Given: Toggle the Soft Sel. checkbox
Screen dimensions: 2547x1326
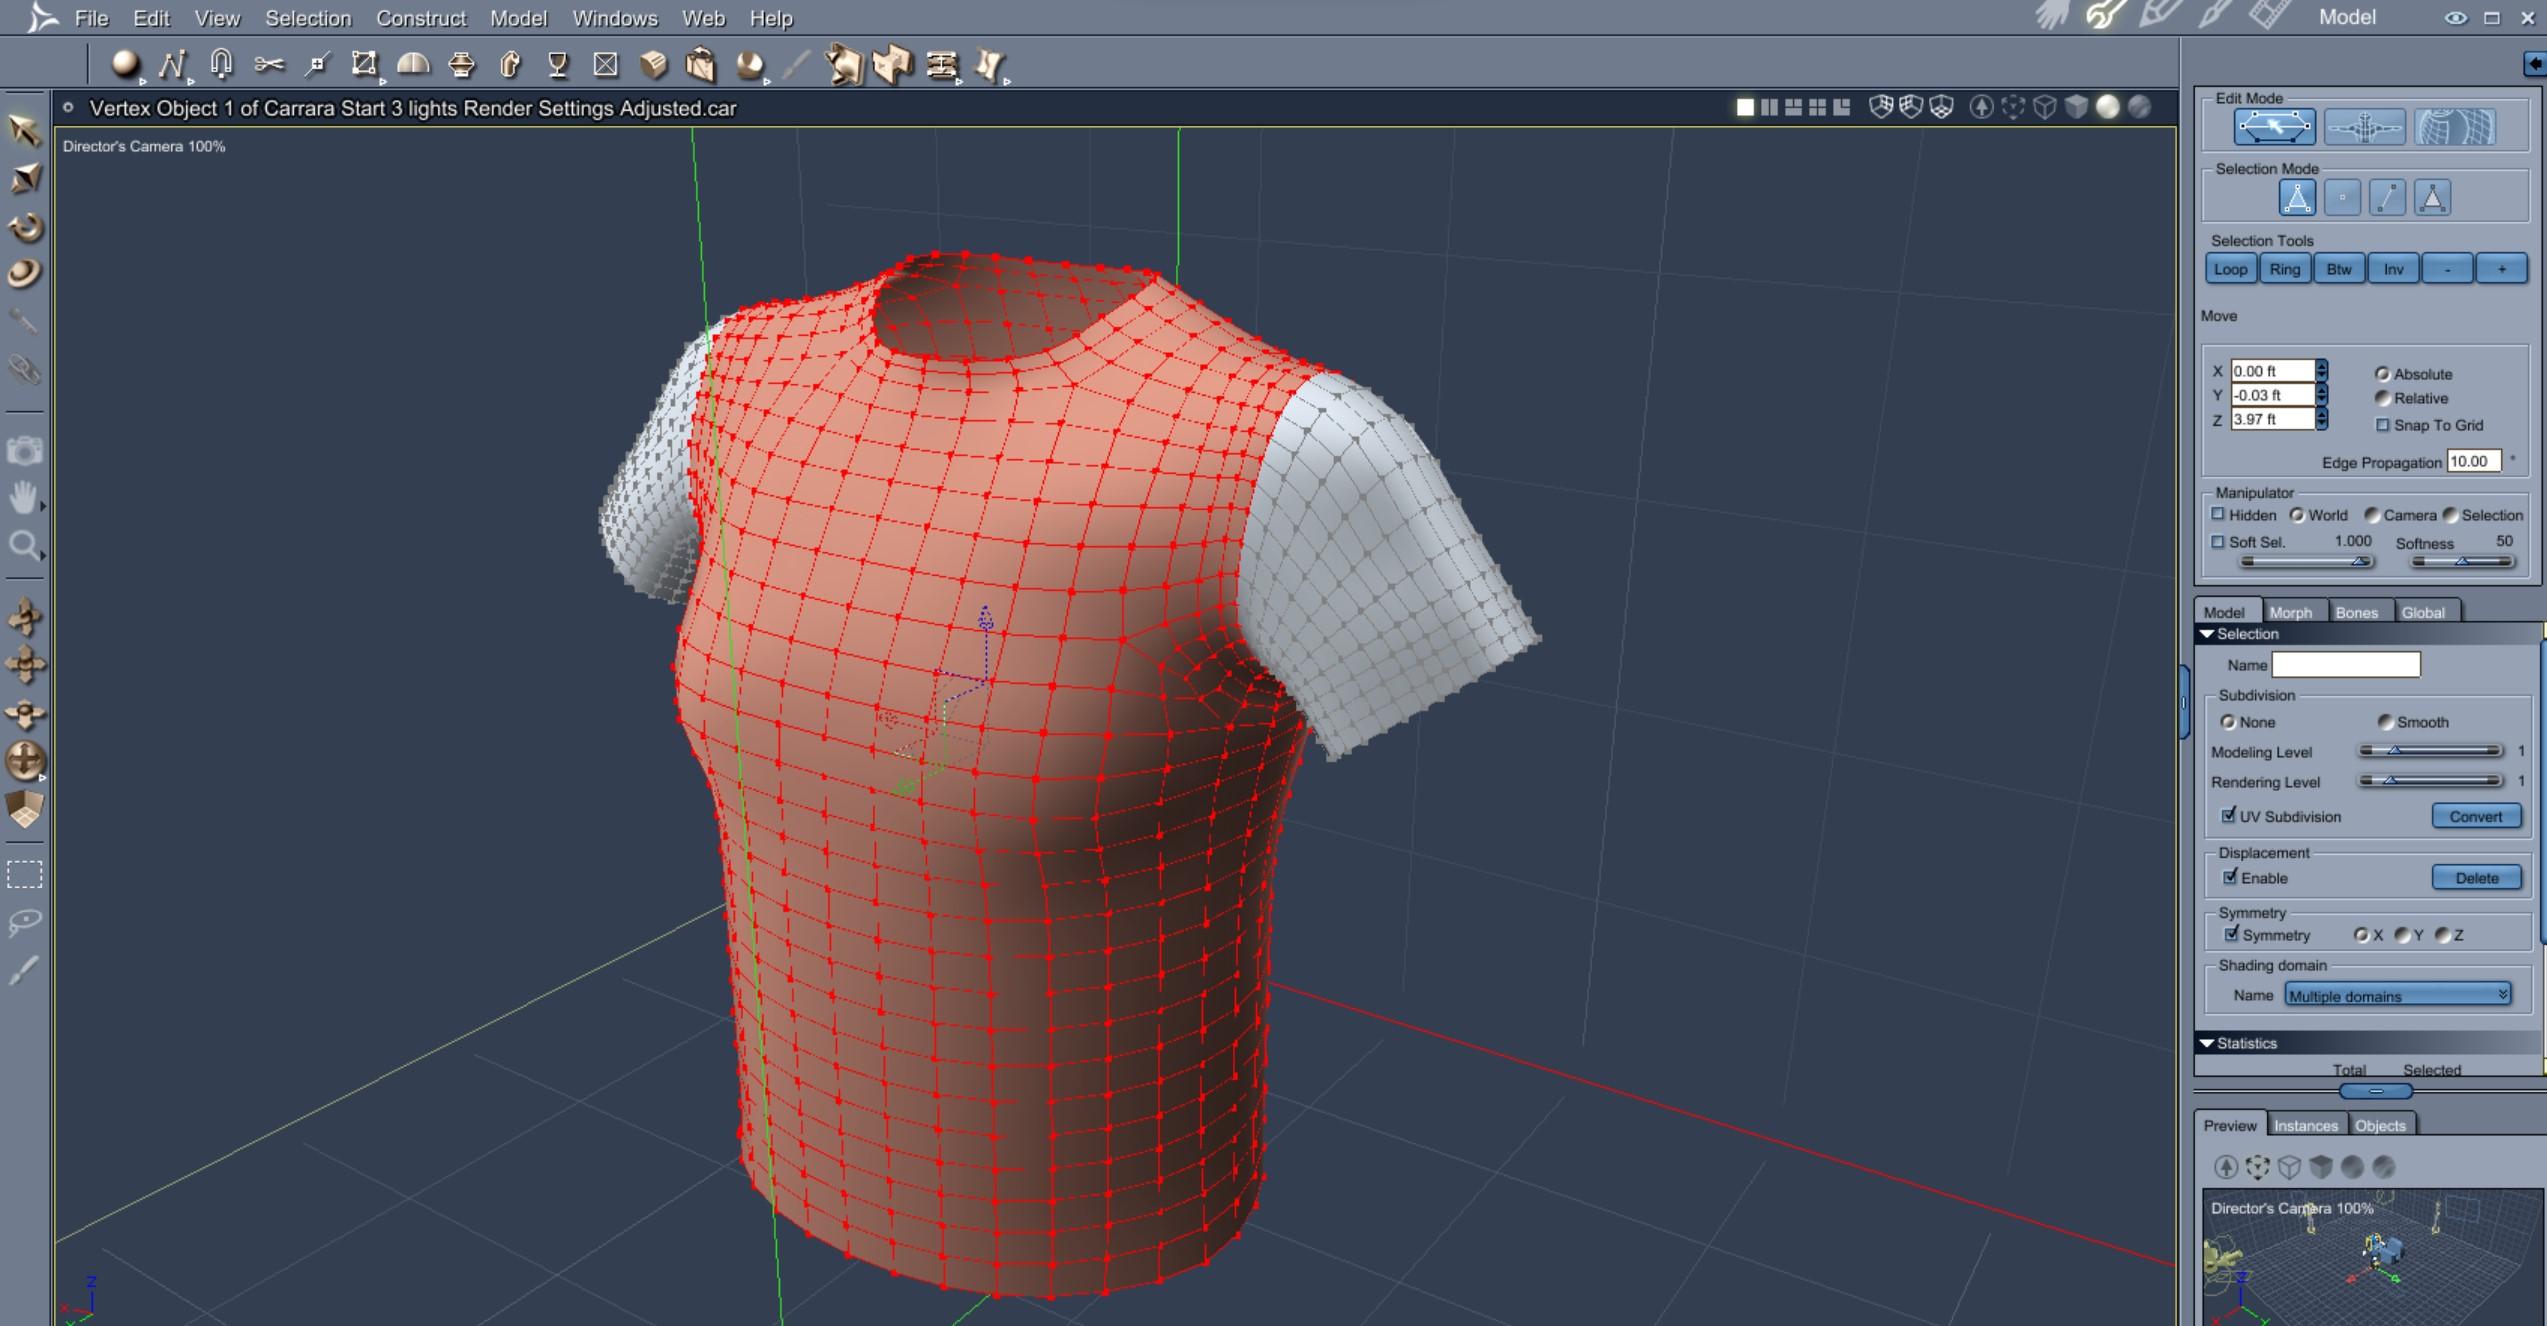Looking at the screenshot, I should [2218, 542].
